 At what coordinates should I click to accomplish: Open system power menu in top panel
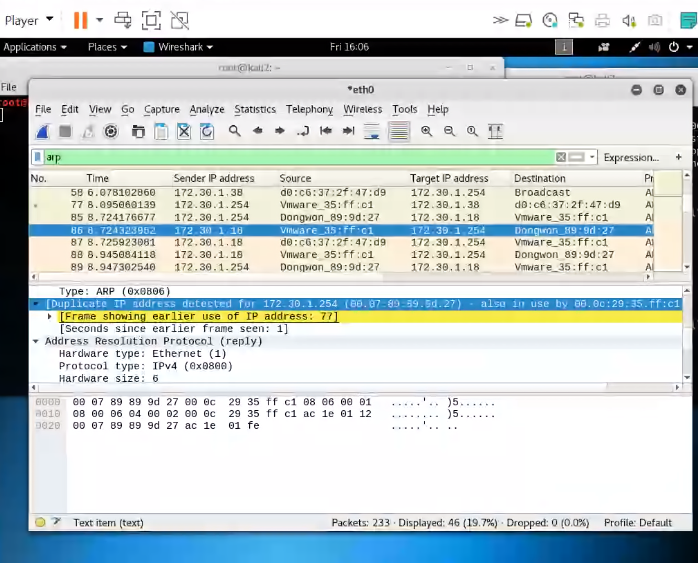click(x=674, y=47)
